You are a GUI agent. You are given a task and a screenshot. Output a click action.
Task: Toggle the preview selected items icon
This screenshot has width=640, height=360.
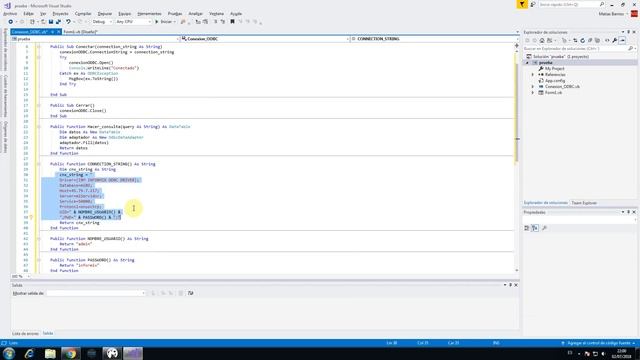click(622, 40)
